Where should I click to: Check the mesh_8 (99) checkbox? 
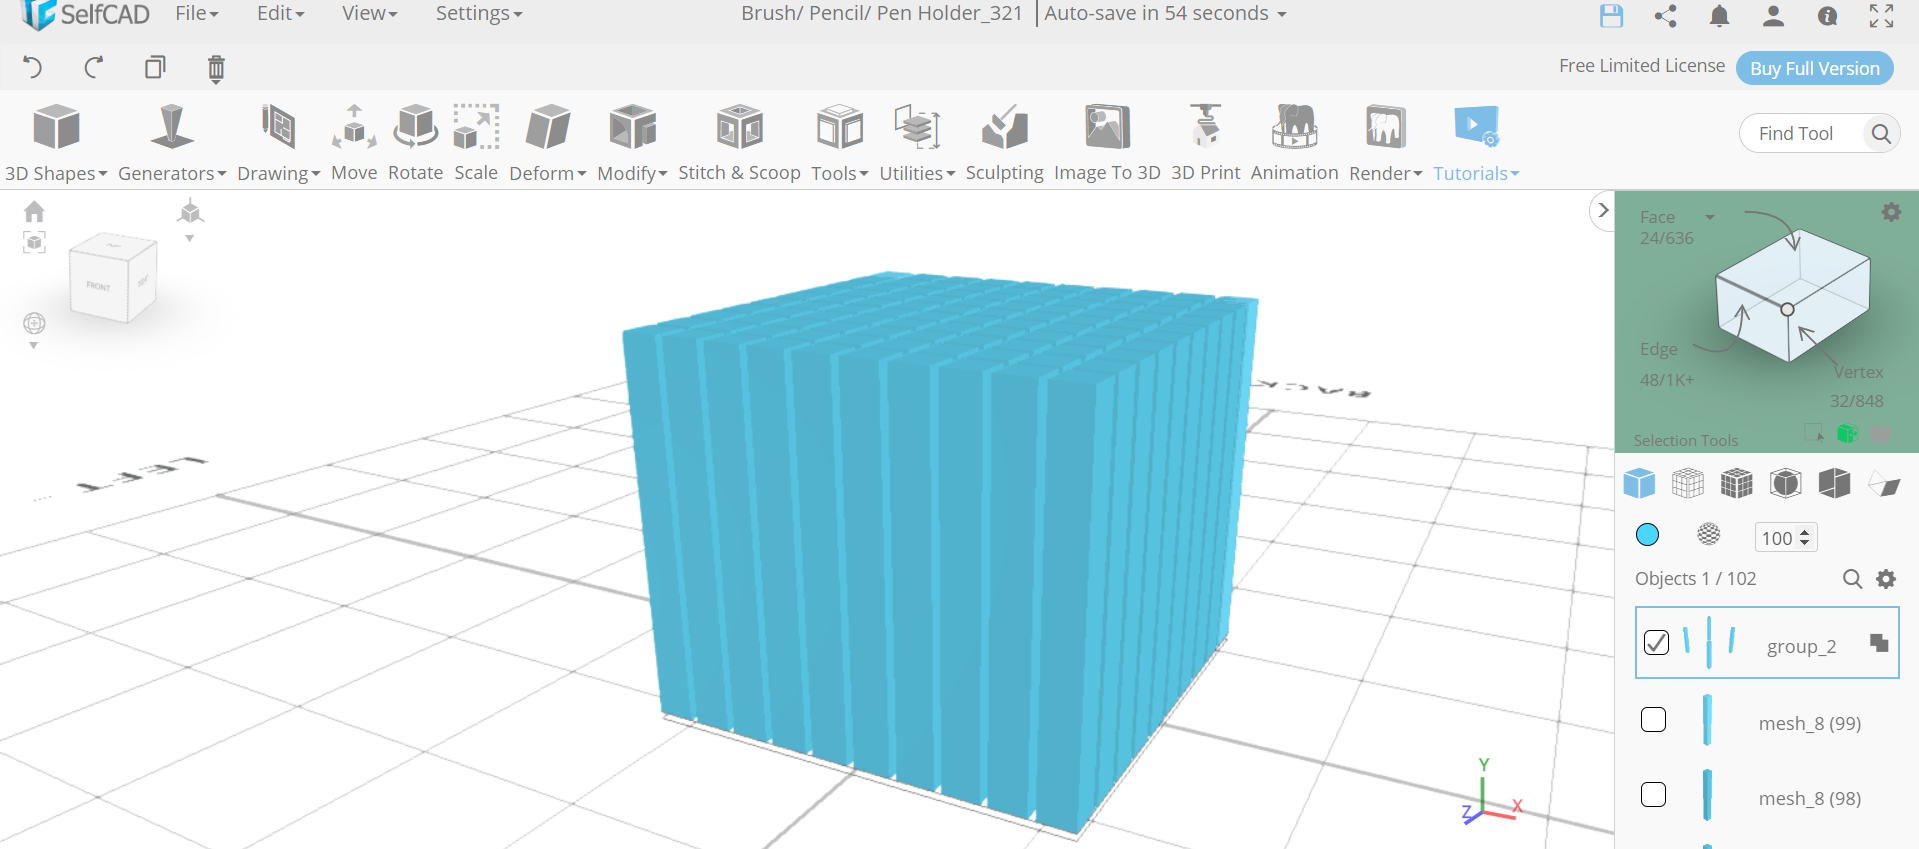click(x=1654, y=720)
